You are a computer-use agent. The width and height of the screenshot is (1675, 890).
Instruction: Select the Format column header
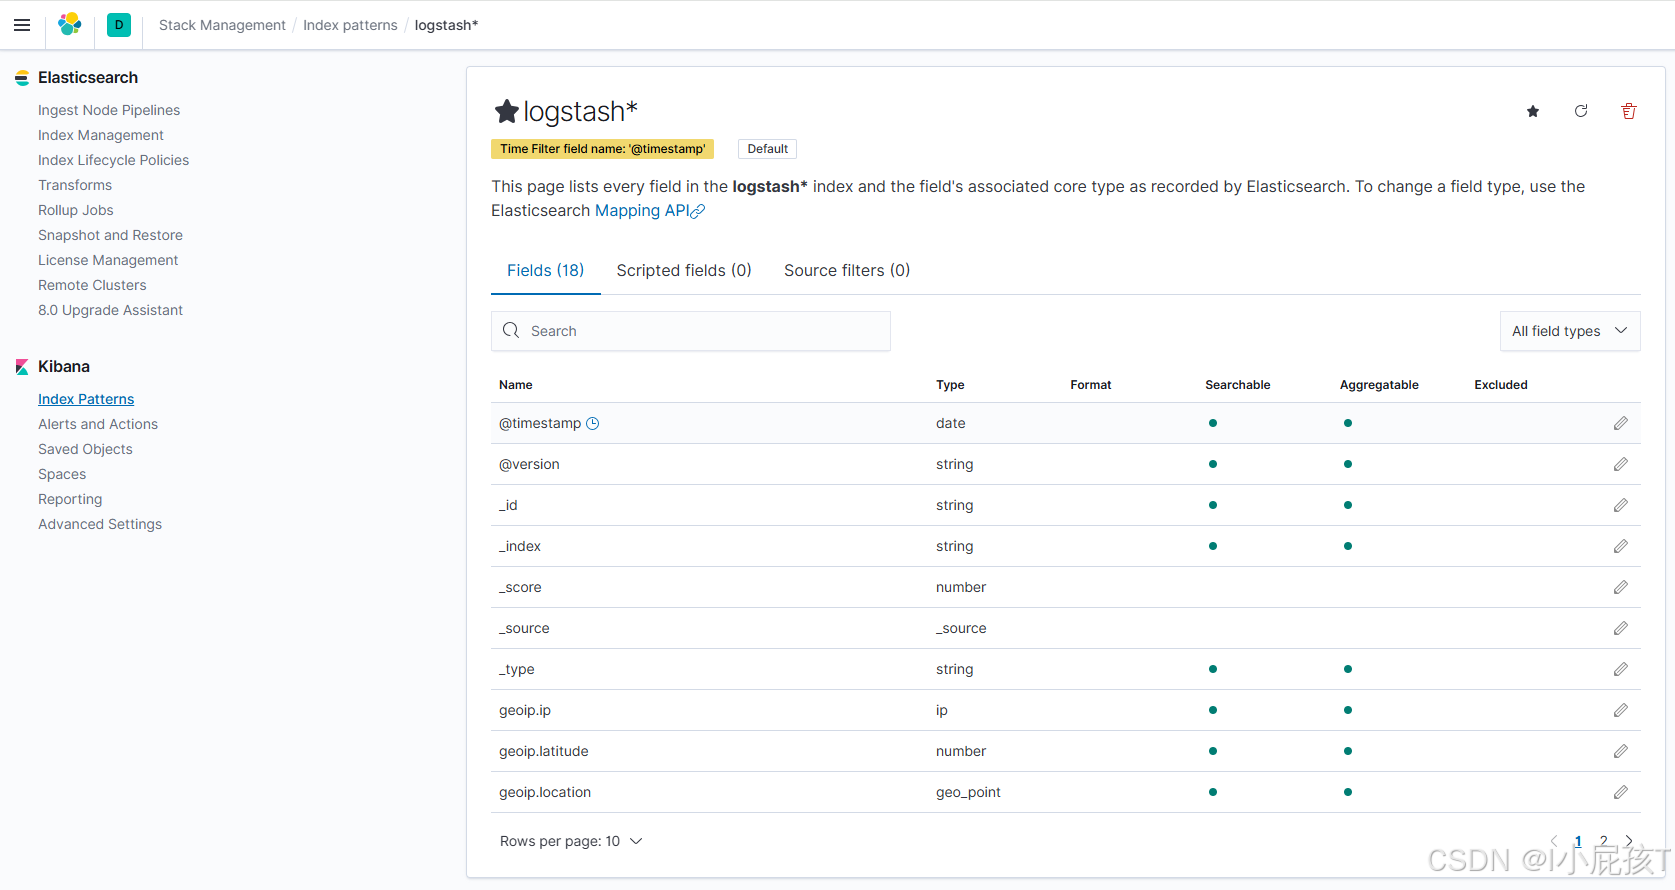point(1091,385)
